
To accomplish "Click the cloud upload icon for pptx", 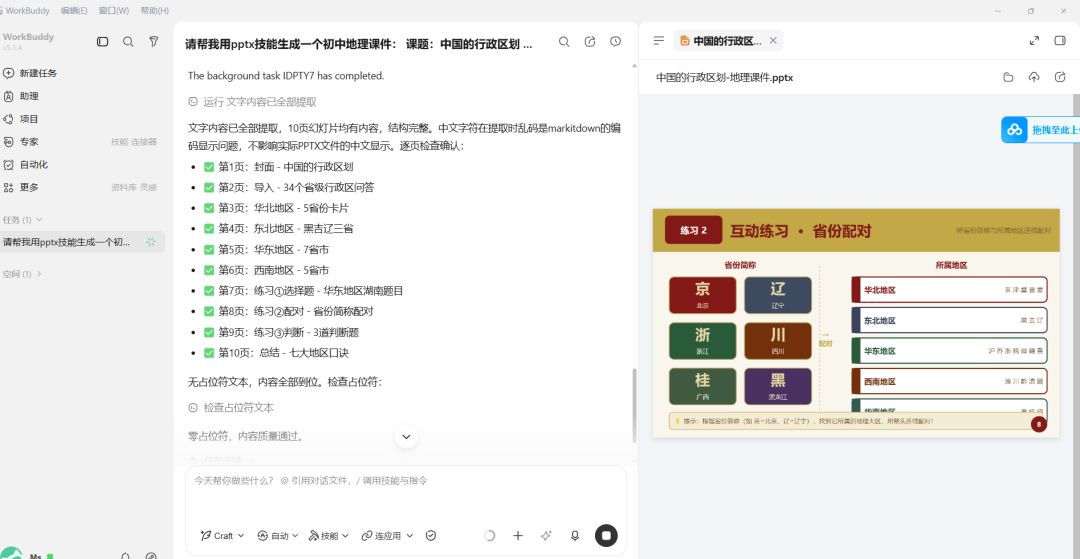I will pyautogui.click(x=1034, y=77).
